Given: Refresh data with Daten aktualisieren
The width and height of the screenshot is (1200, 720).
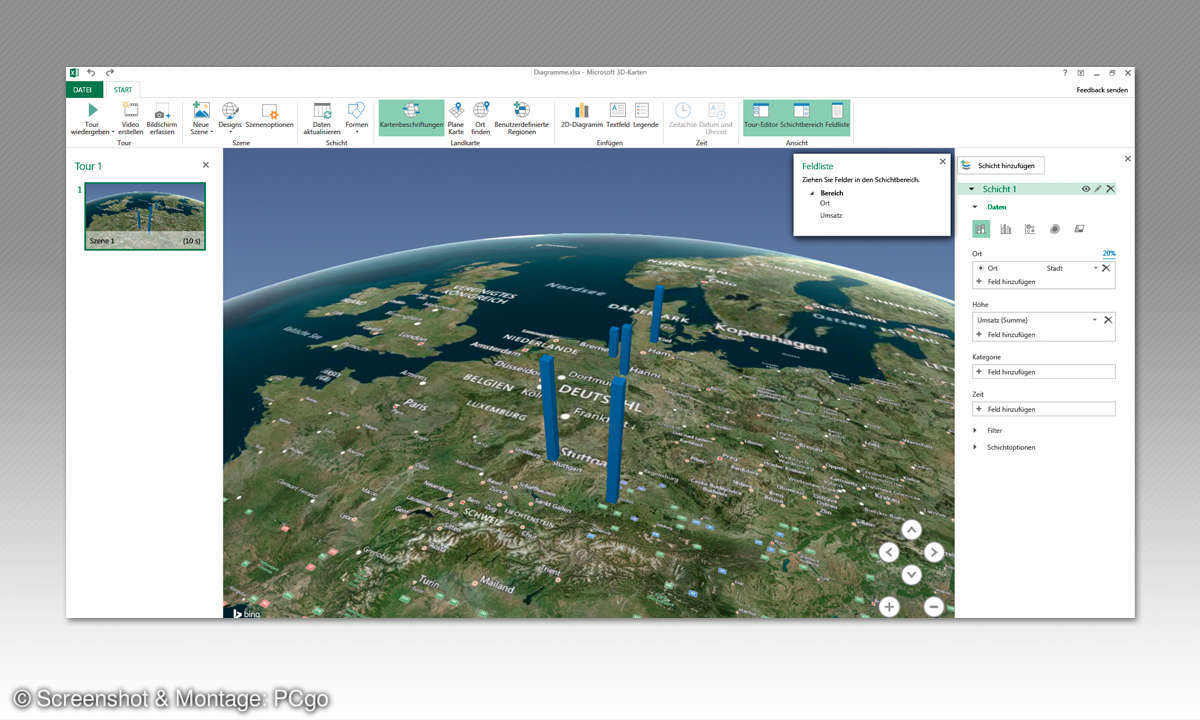Looking at the screenshot, I should (x=322, y=118).
